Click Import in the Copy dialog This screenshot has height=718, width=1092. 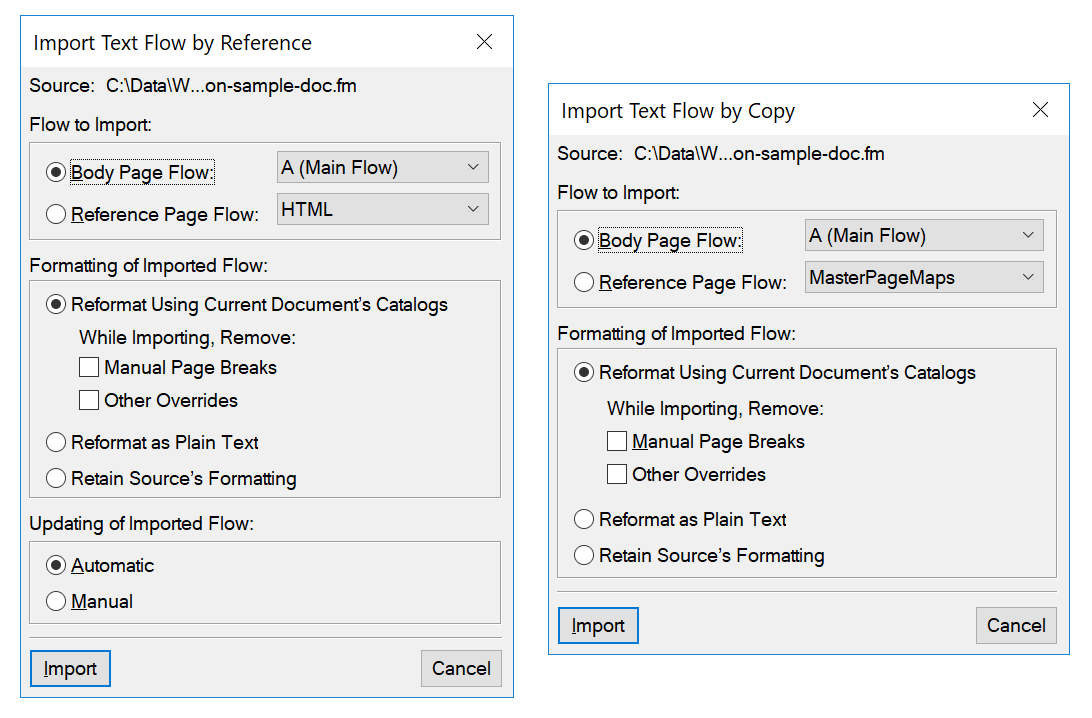(x=597, y=625)
